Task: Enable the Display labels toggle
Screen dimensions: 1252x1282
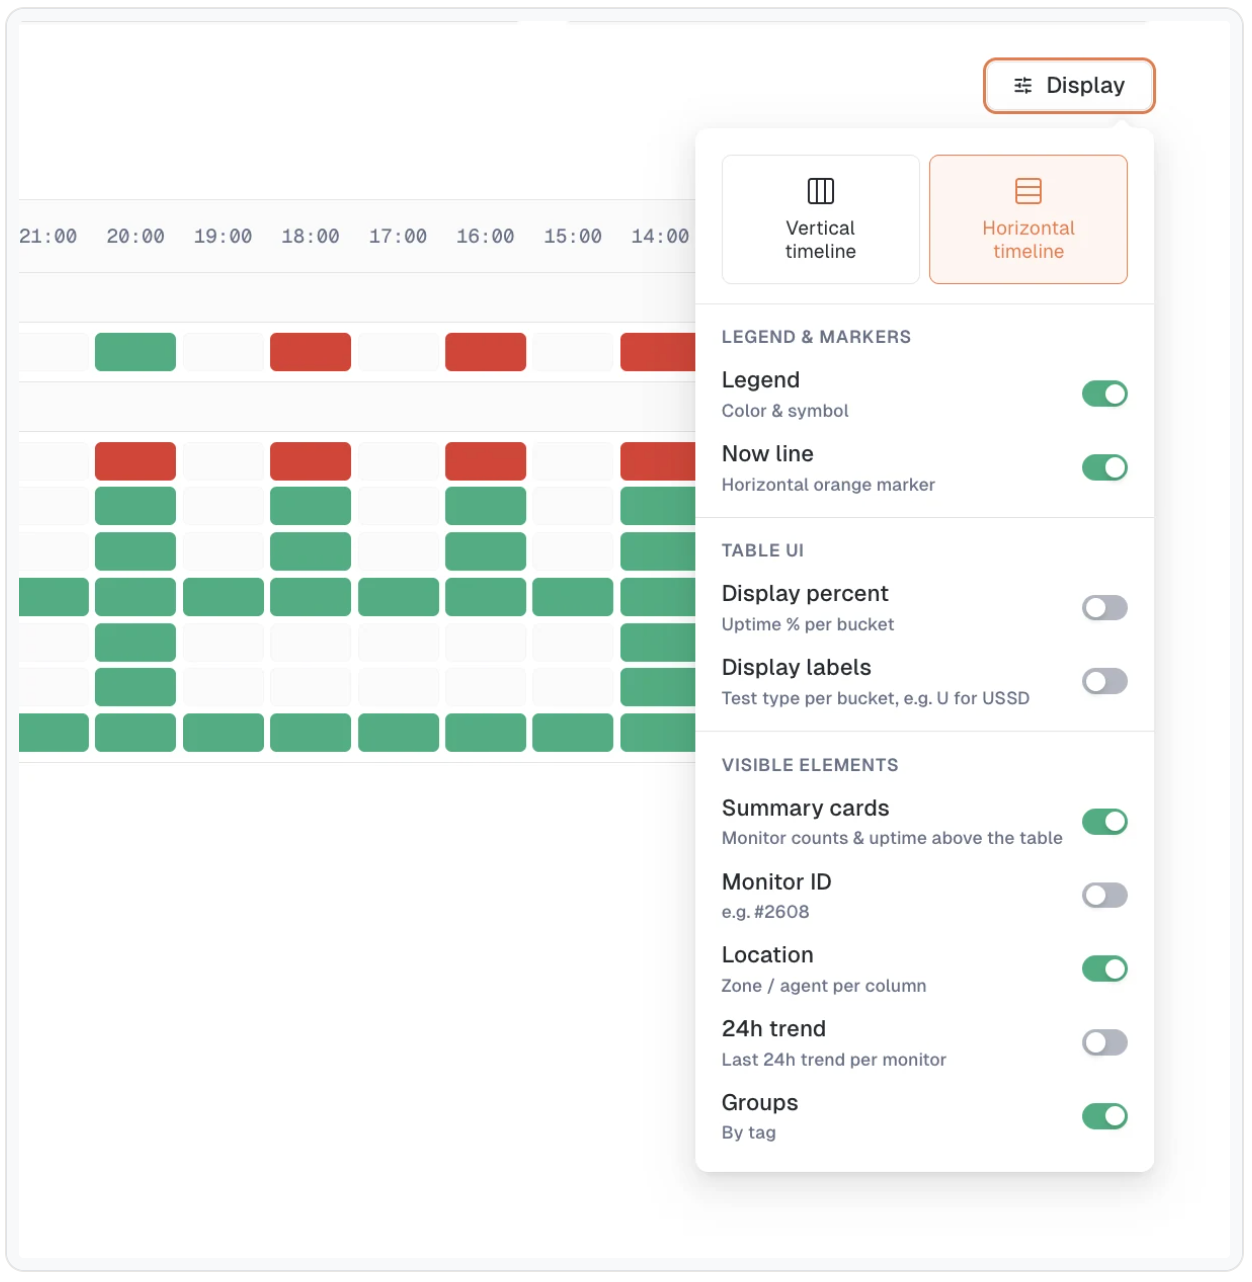Action: pos(1104,682)
